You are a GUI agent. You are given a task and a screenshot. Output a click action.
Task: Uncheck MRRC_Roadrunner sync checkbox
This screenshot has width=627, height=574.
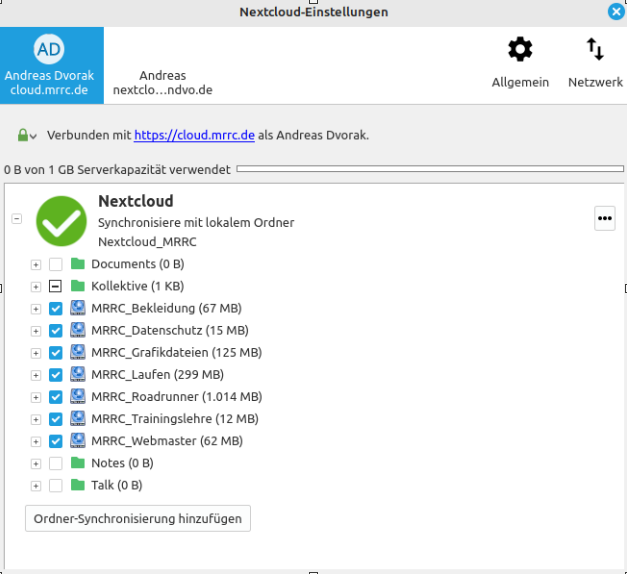(56, 397)
